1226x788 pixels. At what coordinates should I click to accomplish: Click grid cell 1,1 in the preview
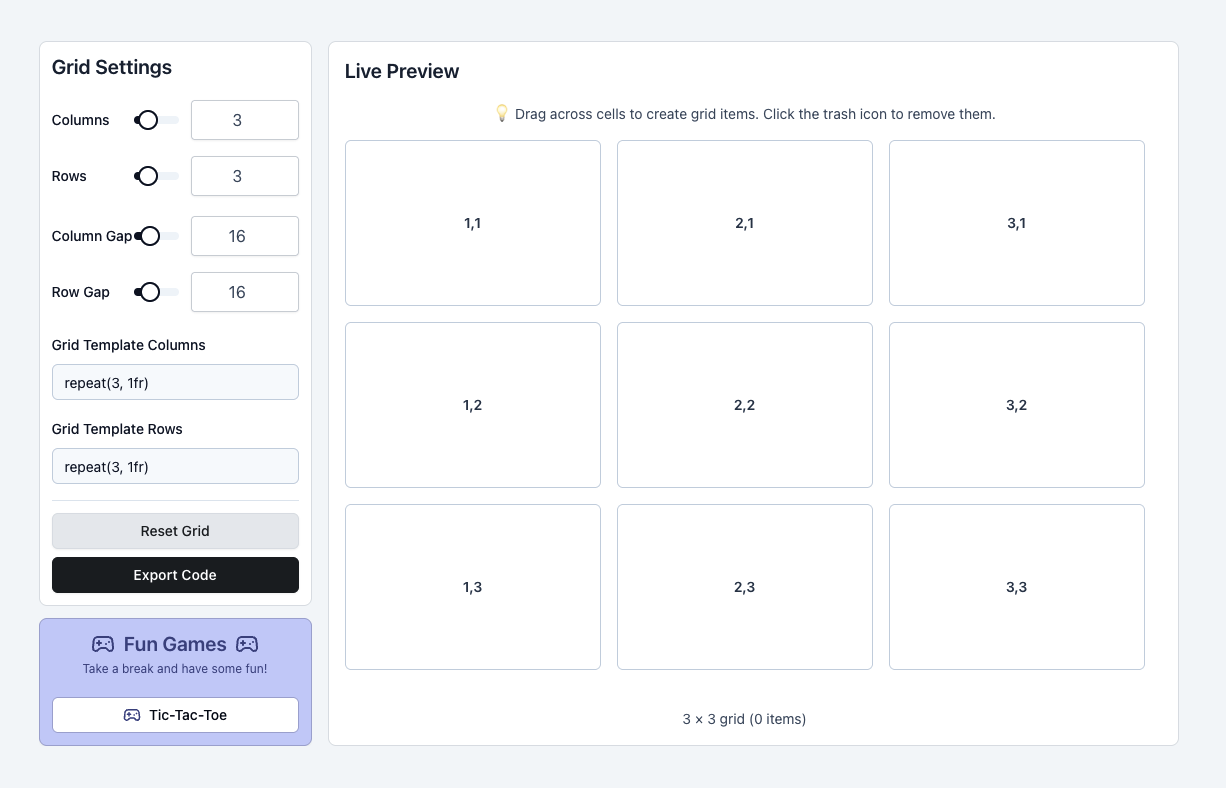point(472,223)
